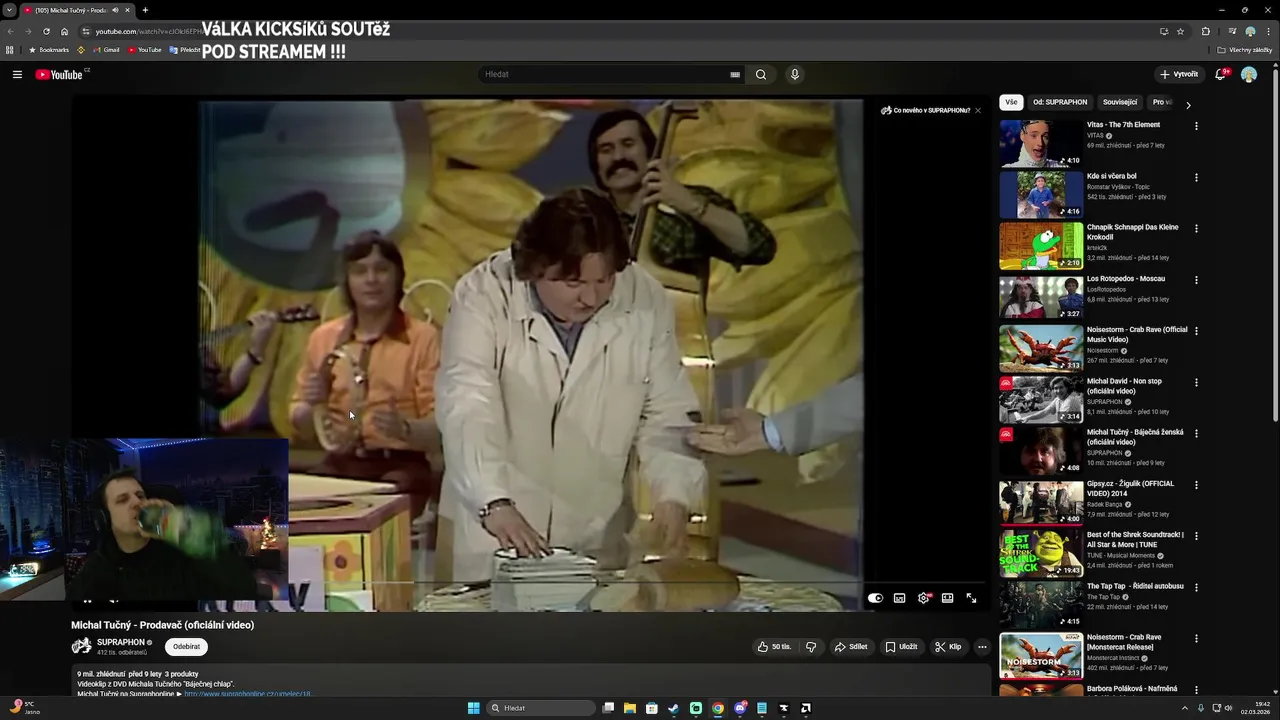Image resolution: width=1280 pixels, height=720 pixels.
Task: Open File Explorer from taskbar
Action: [x=630, y=708]
